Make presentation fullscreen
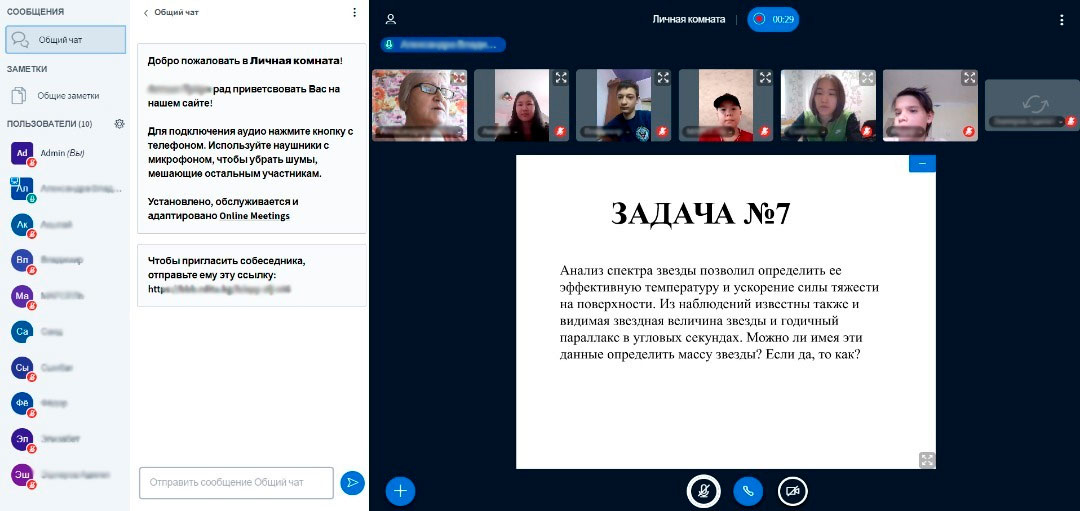The height and width of the screenshot is (511, 1080). 927,460
